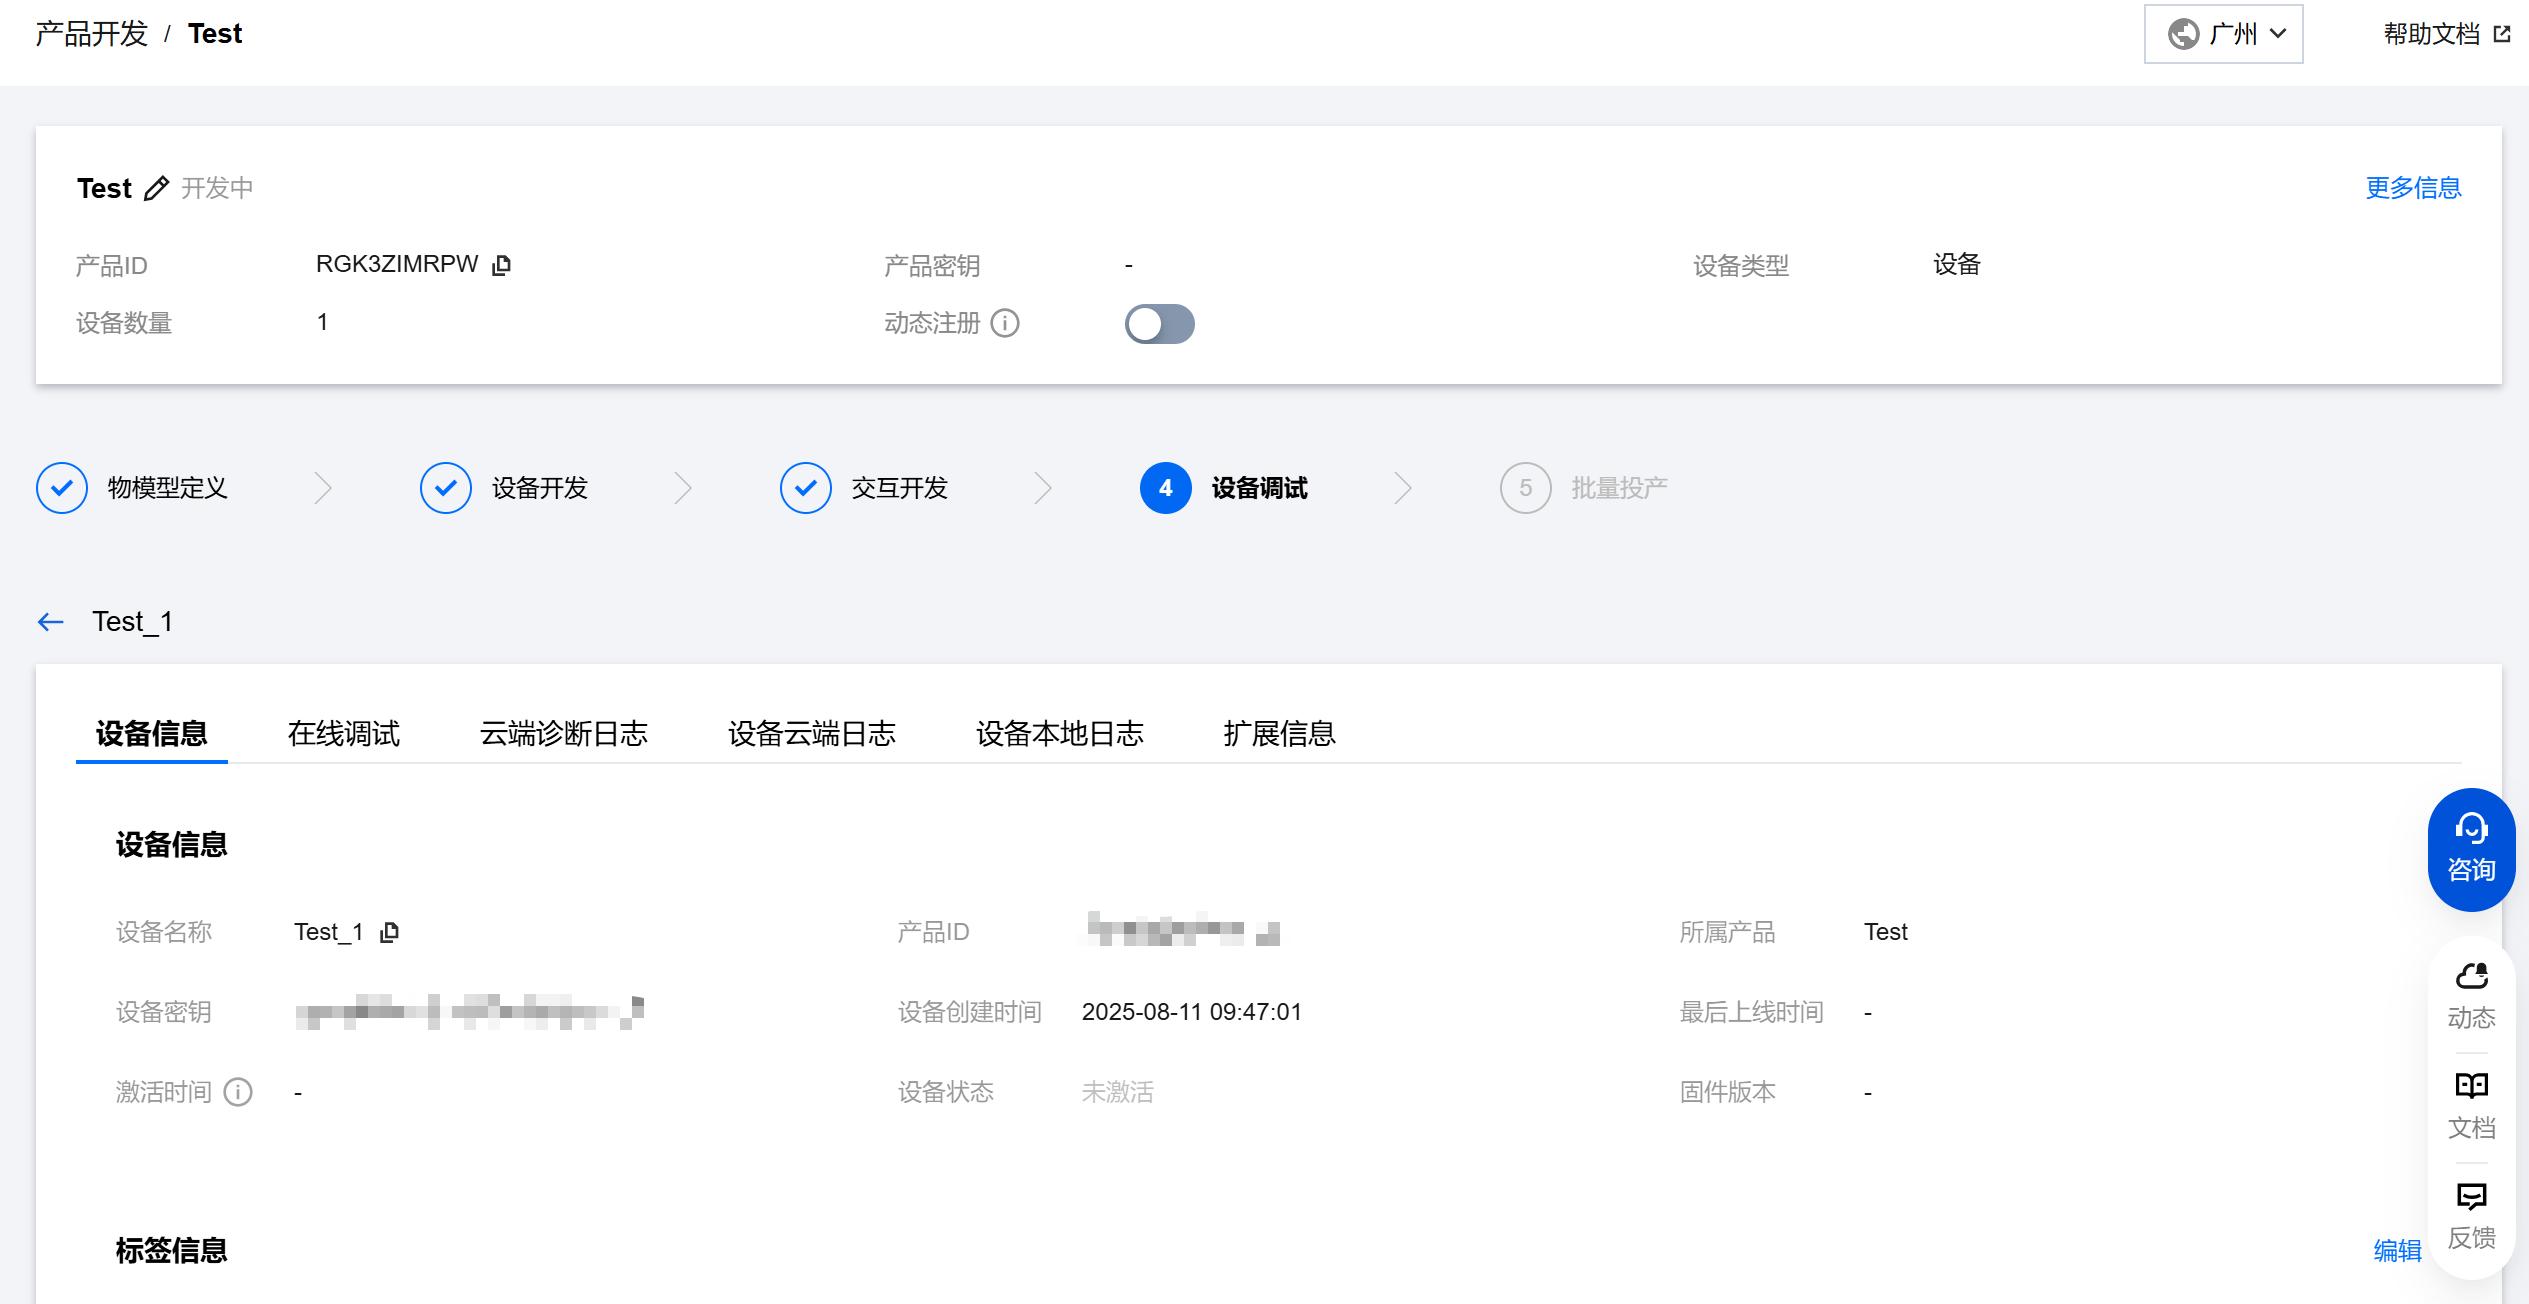Expand the 广州 region dropdown

2223,34
